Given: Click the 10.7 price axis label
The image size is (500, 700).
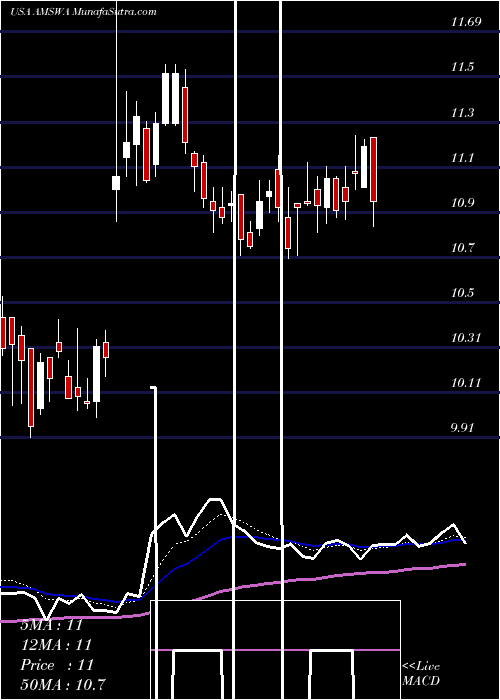Looking at the screenshot, I should [x=462, y=247].
